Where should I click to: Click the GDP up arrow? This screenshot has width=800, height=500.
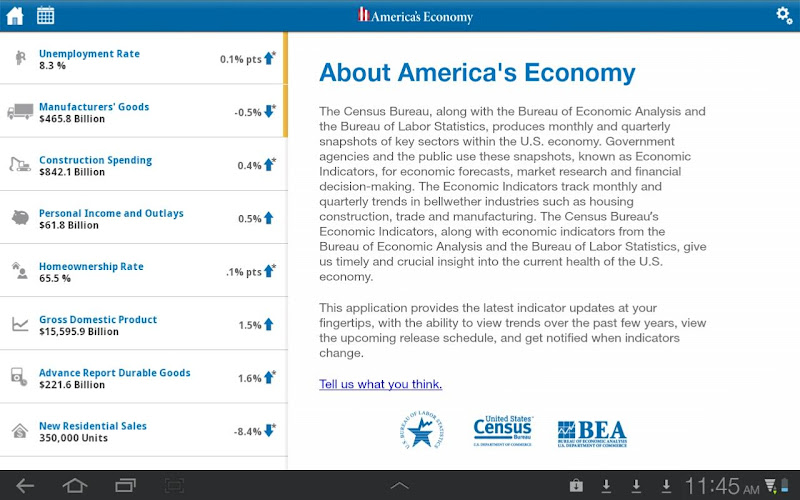(269, 324)
